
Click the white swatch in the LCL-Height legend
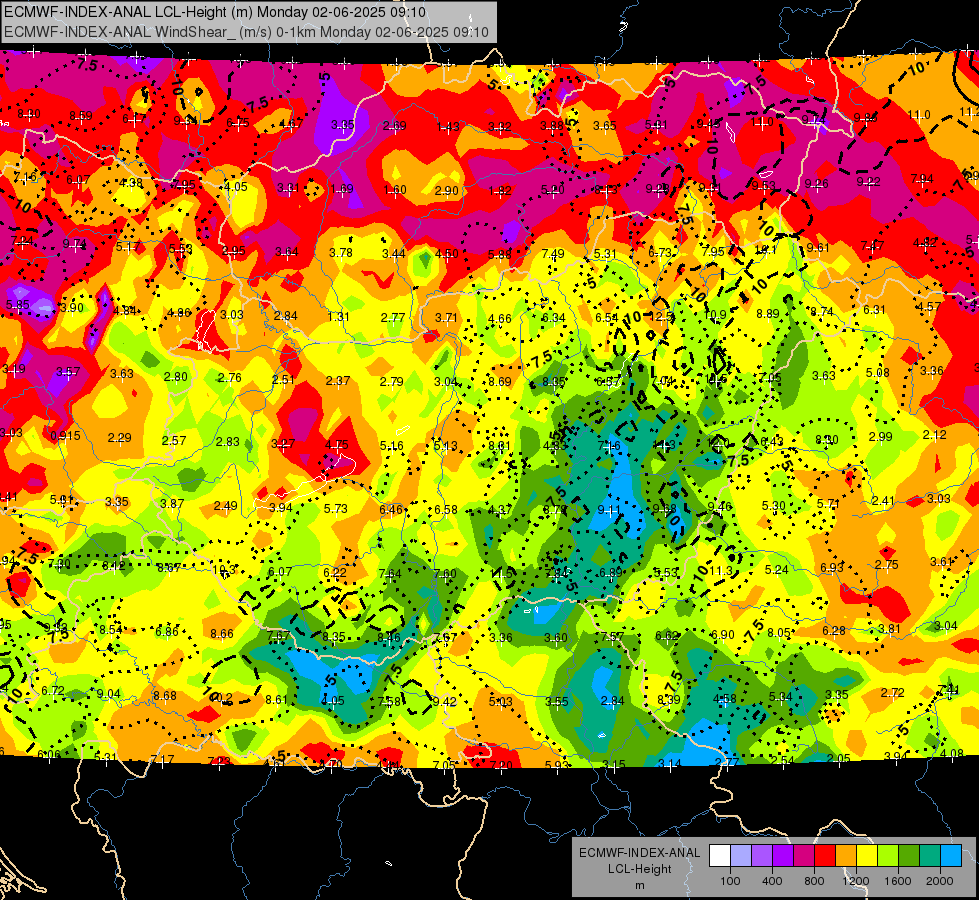pos(720,856)
